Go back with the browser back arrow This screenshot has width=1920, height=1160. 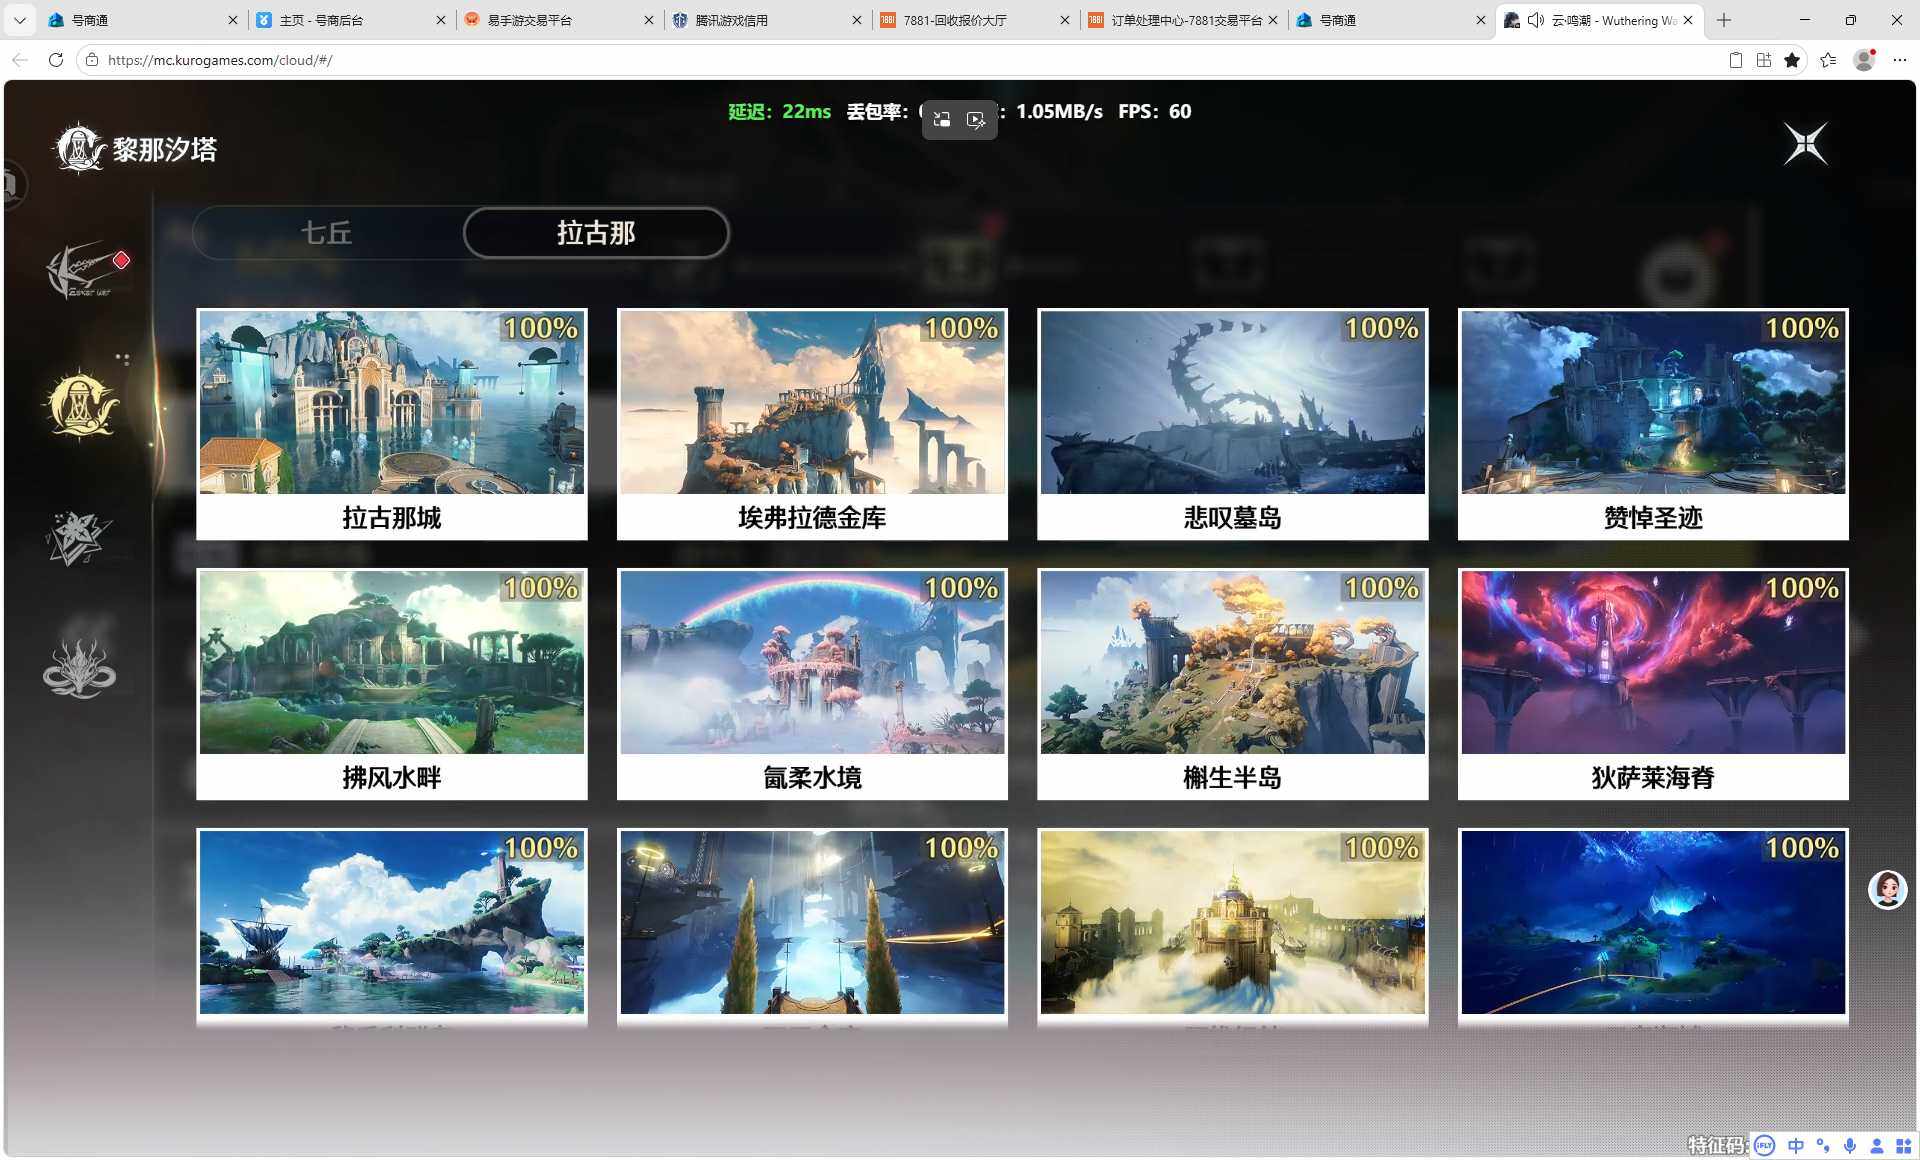pos(20,60)
